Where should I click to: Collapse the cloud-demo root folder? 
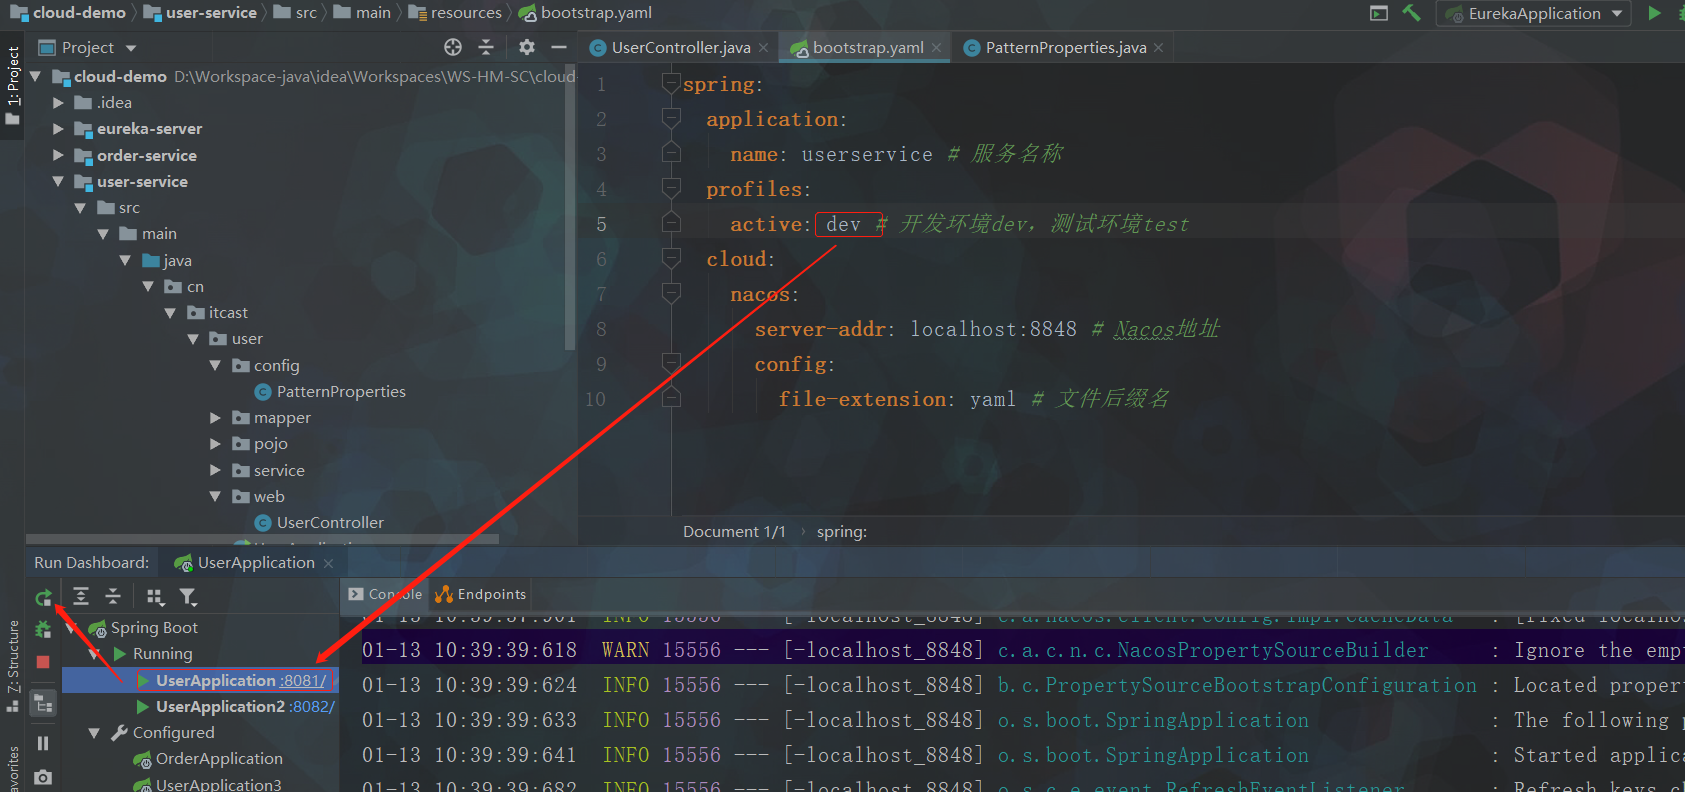(x=36, y=76)
